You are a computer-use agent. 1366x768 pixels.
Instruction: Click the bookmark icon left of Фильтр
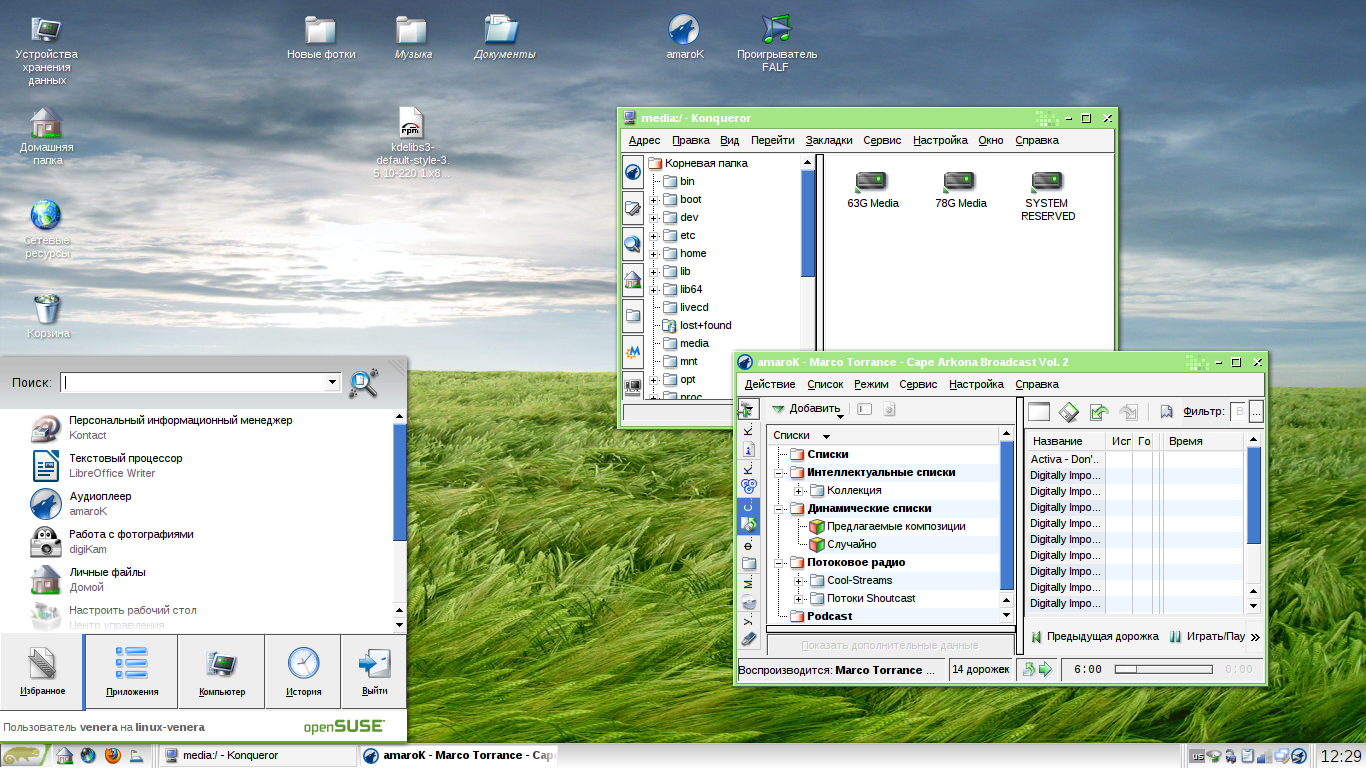pyautogui.click(x=1166, y=411)
